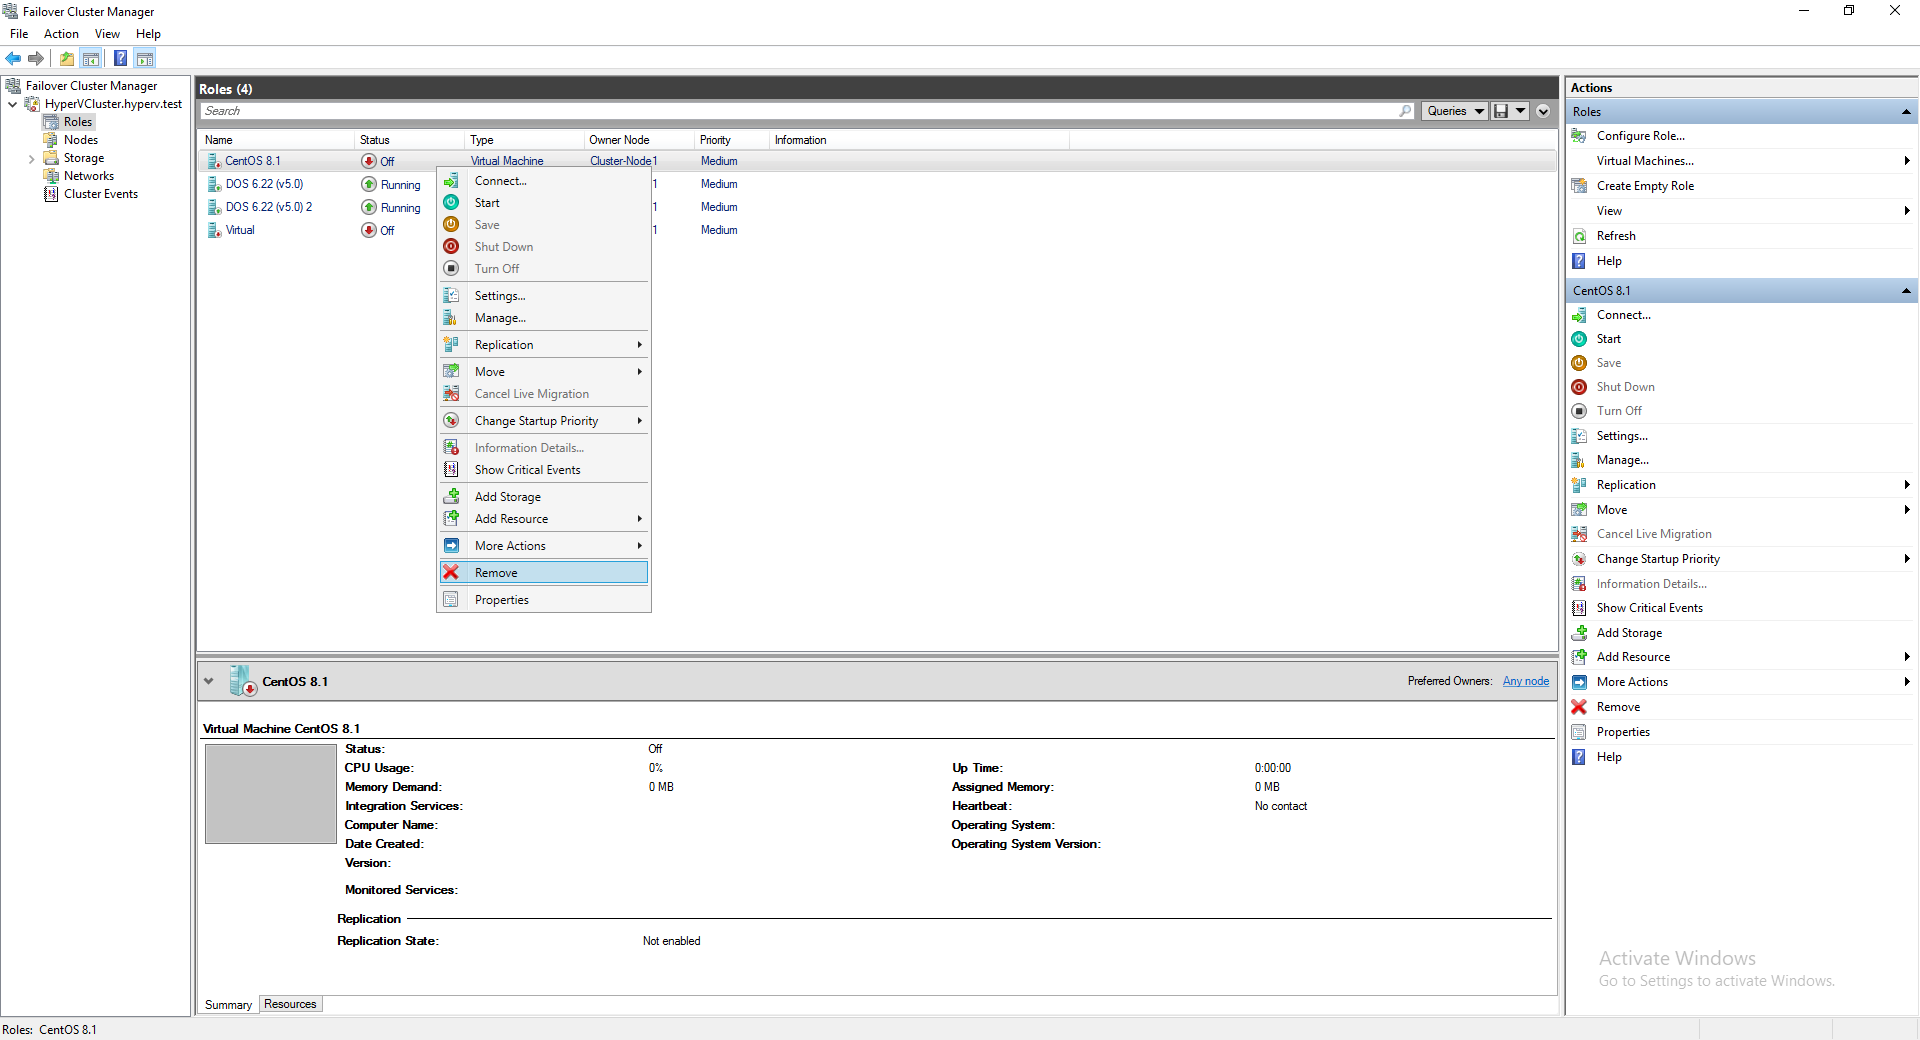The width and height of the screenshot is (1920, 1040).
Task: Click Connect... in the Actions pane
Action: [x=1623, y=315]
